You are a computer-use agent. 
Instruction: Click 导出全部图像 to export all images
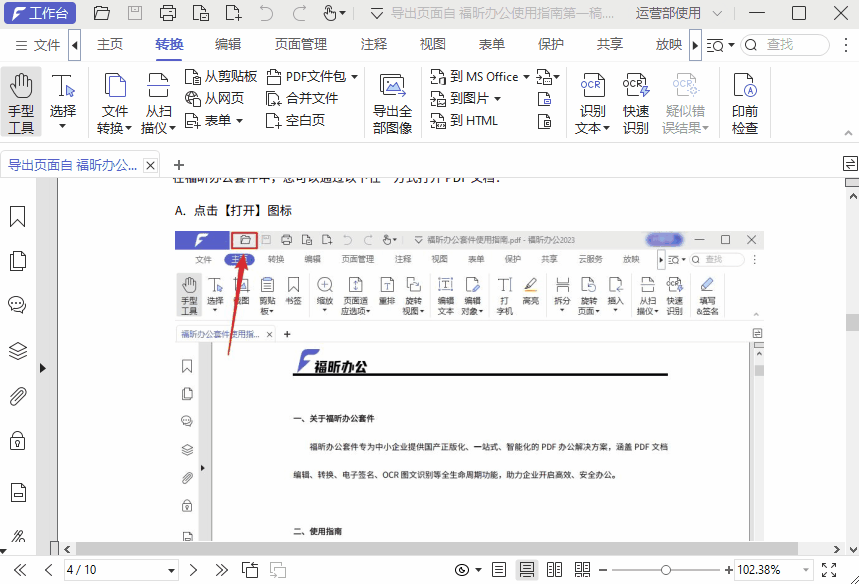tap(392, 100)
